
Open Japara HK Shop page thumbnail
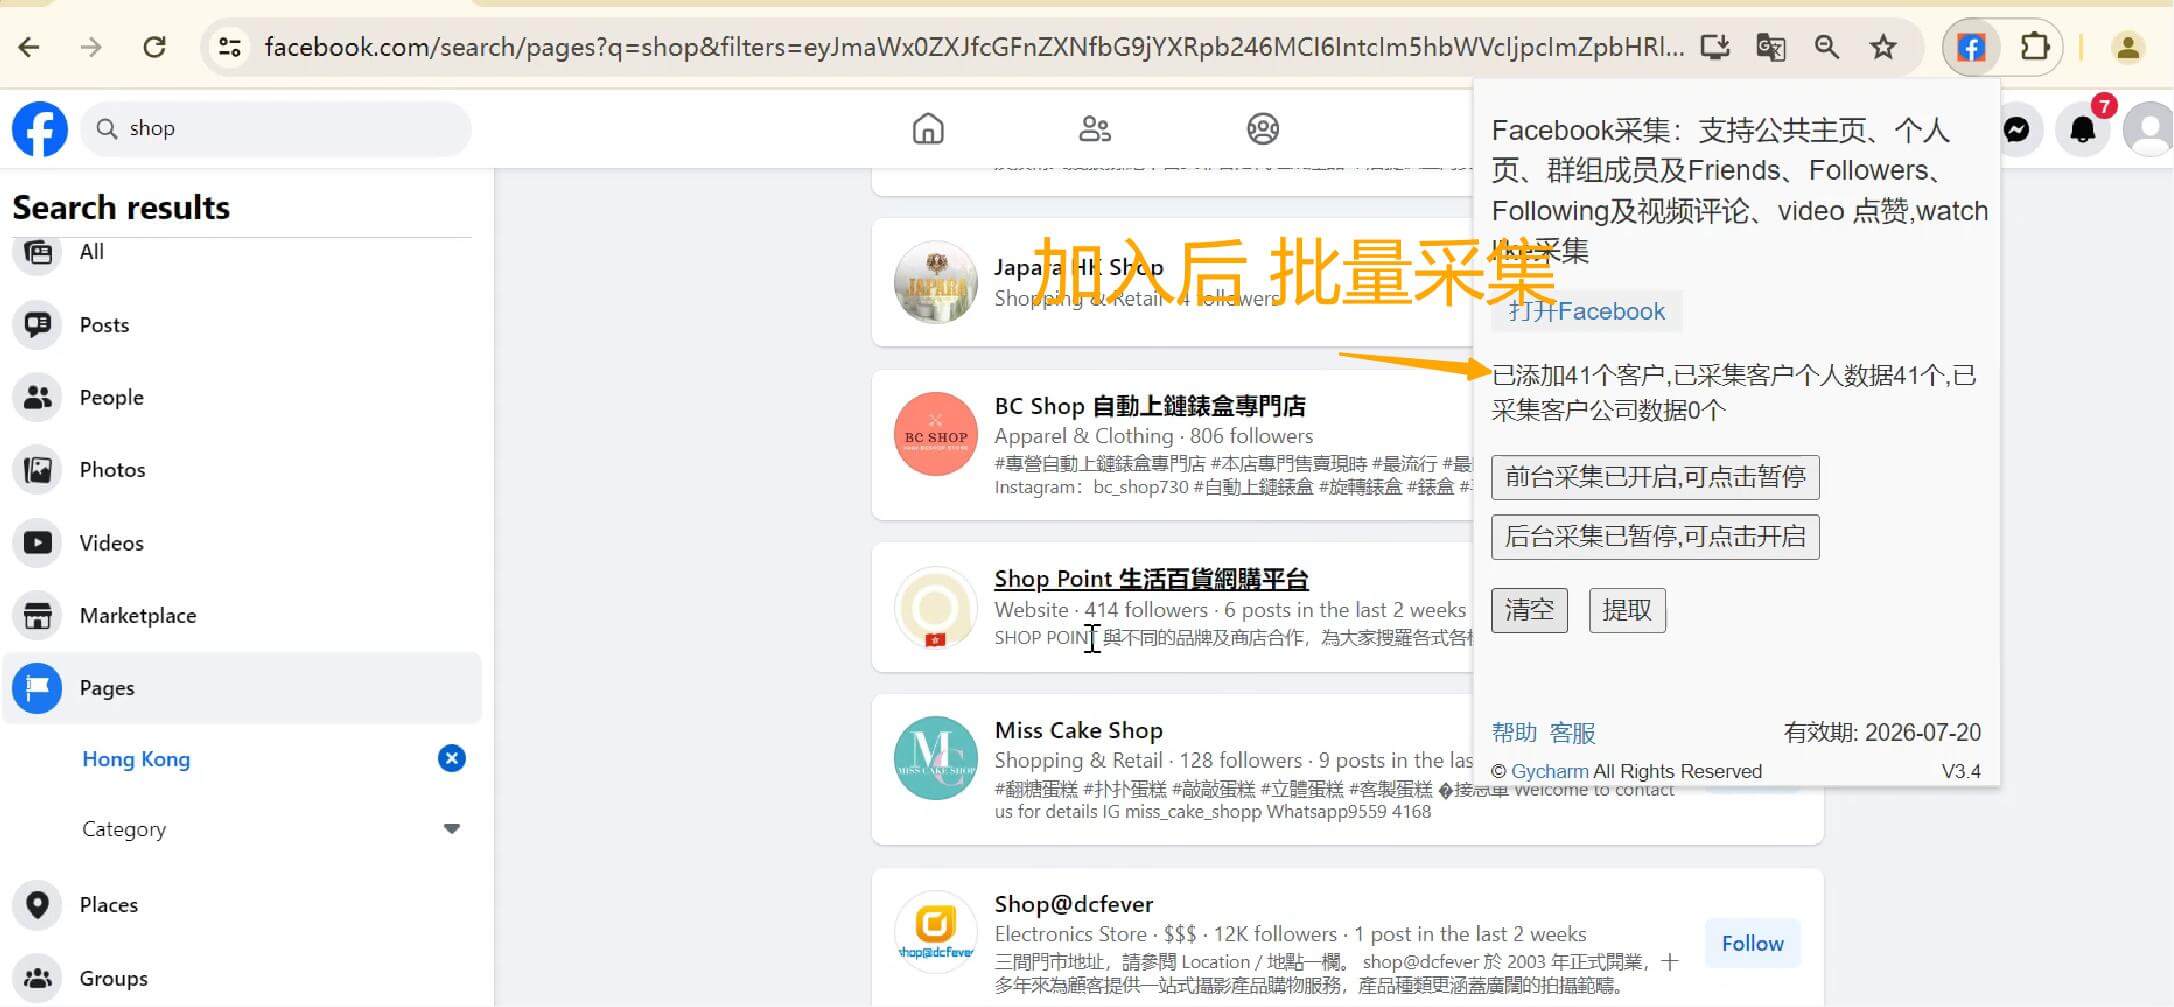[936, 283]
